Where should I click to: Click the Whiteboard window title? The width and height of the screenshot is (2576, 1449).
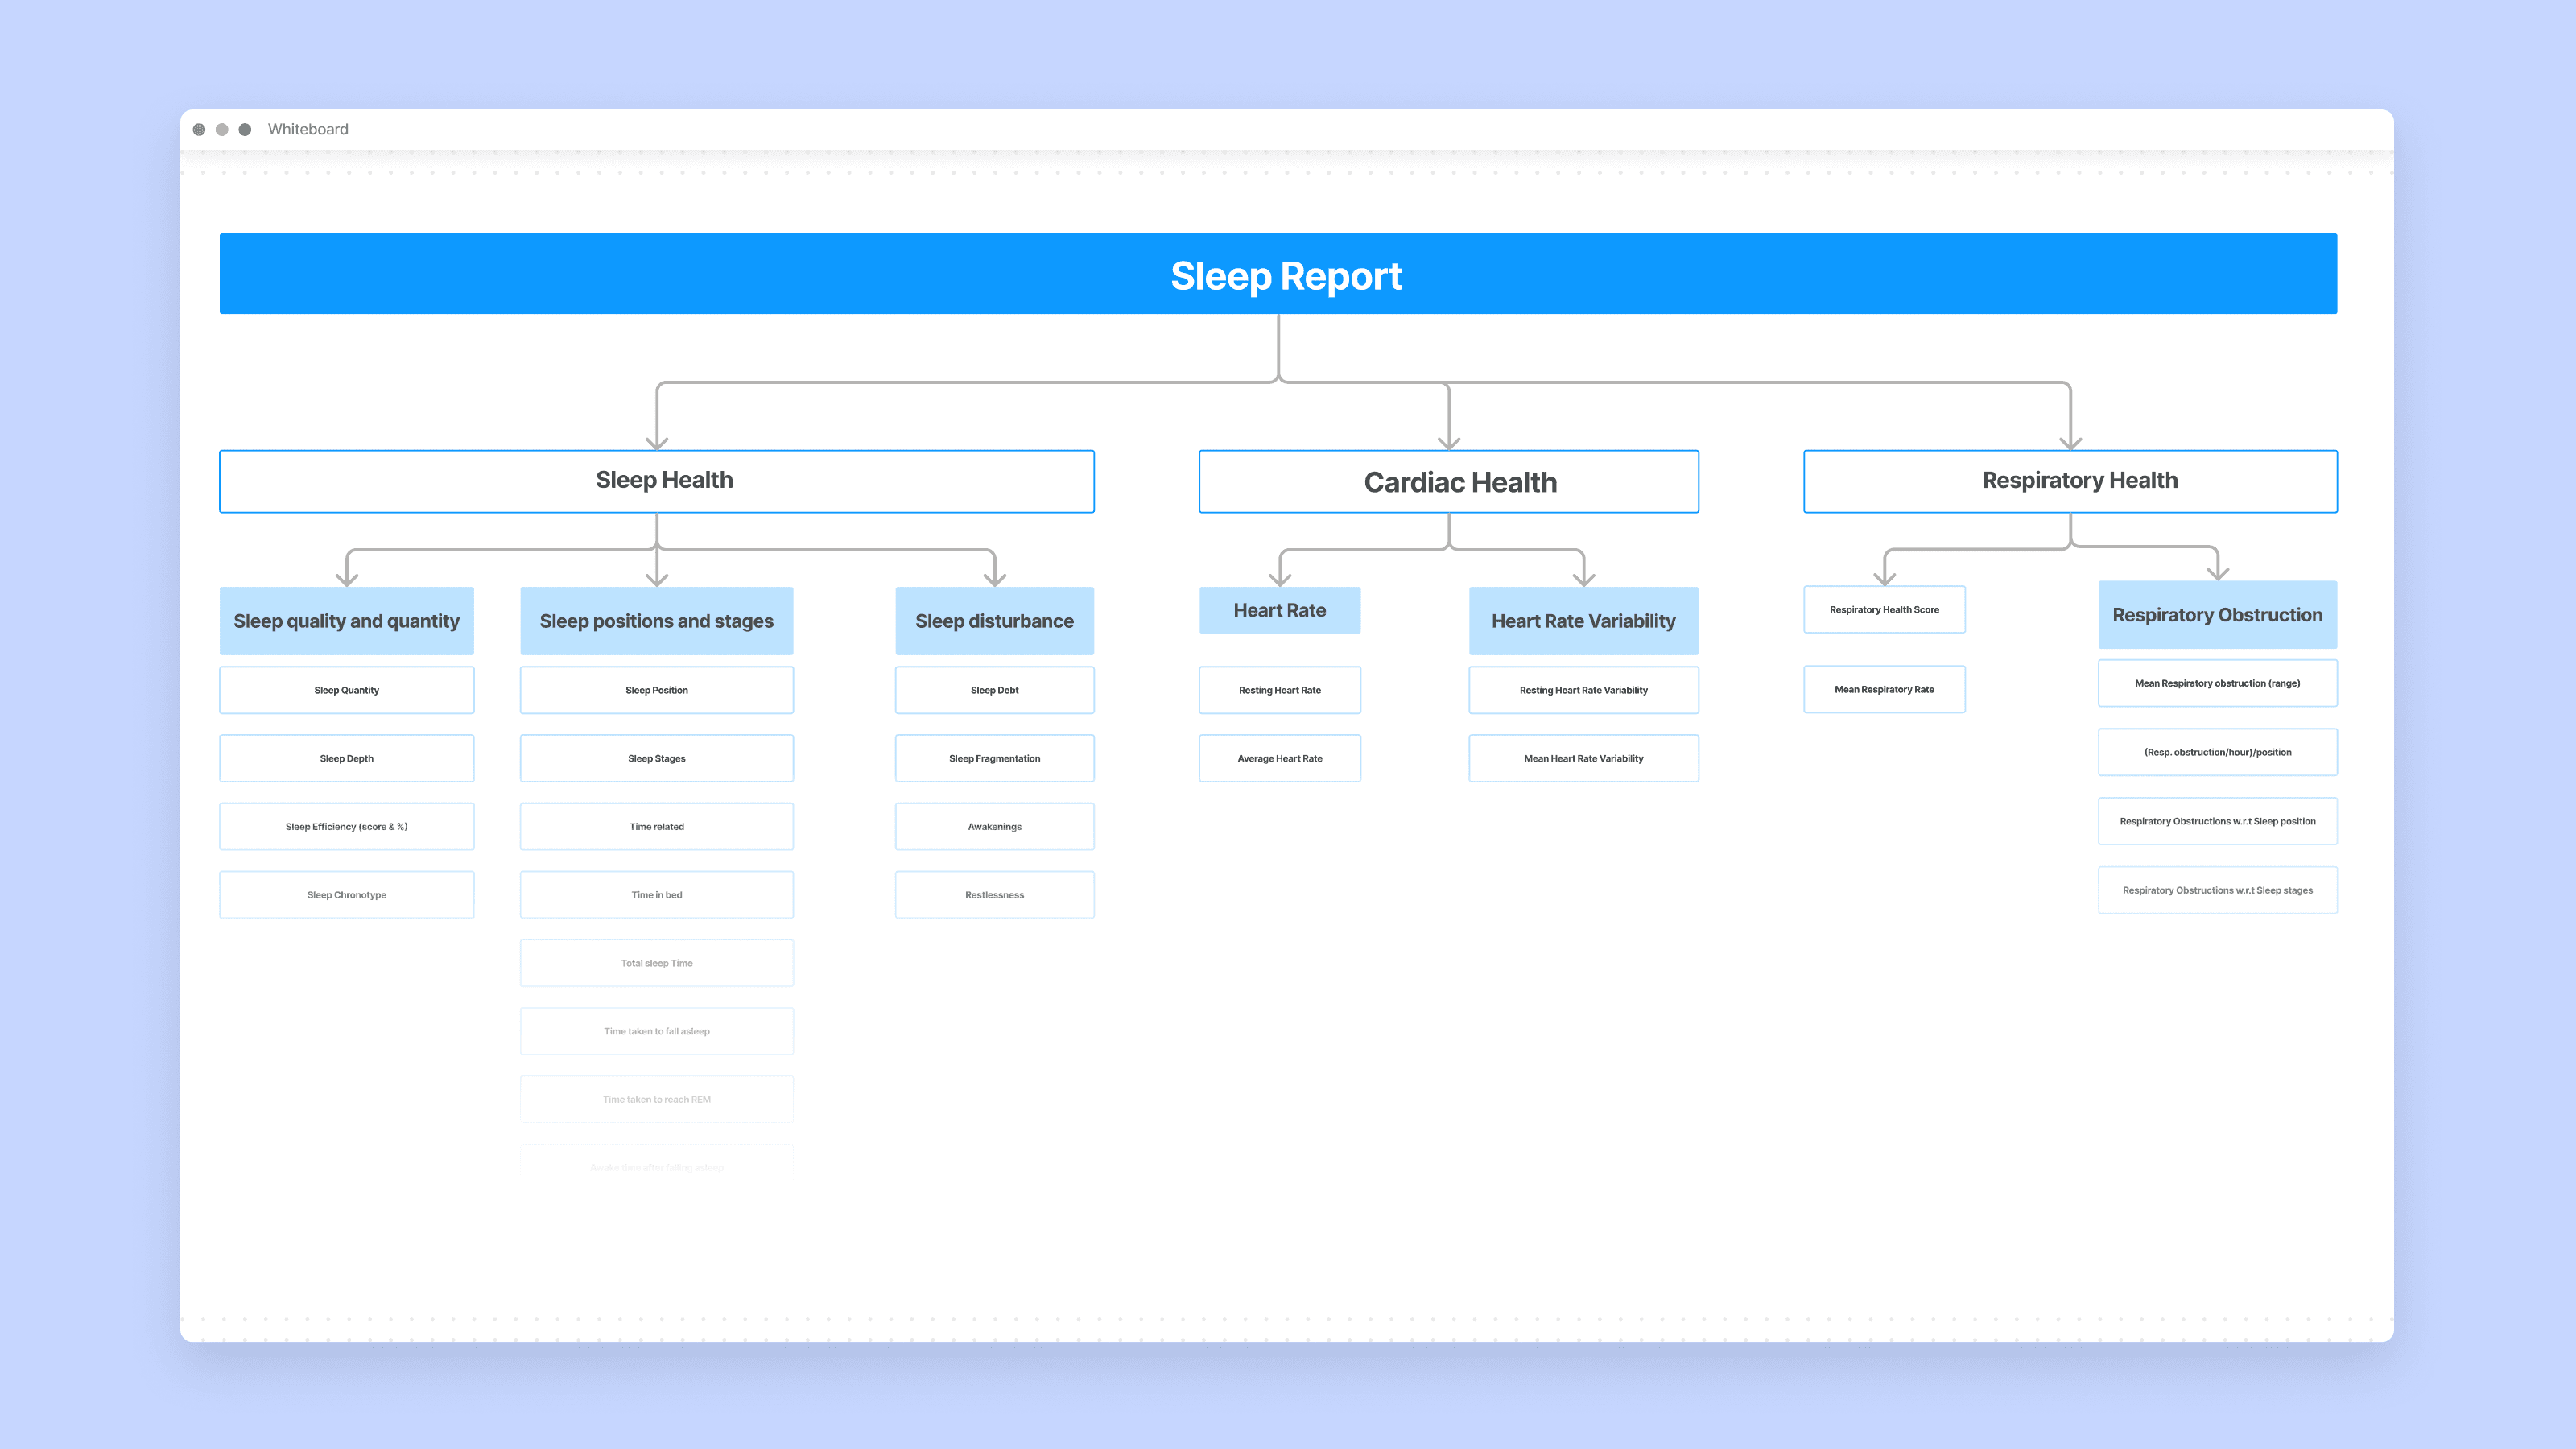pyautogui.click(x=308, y=129)
